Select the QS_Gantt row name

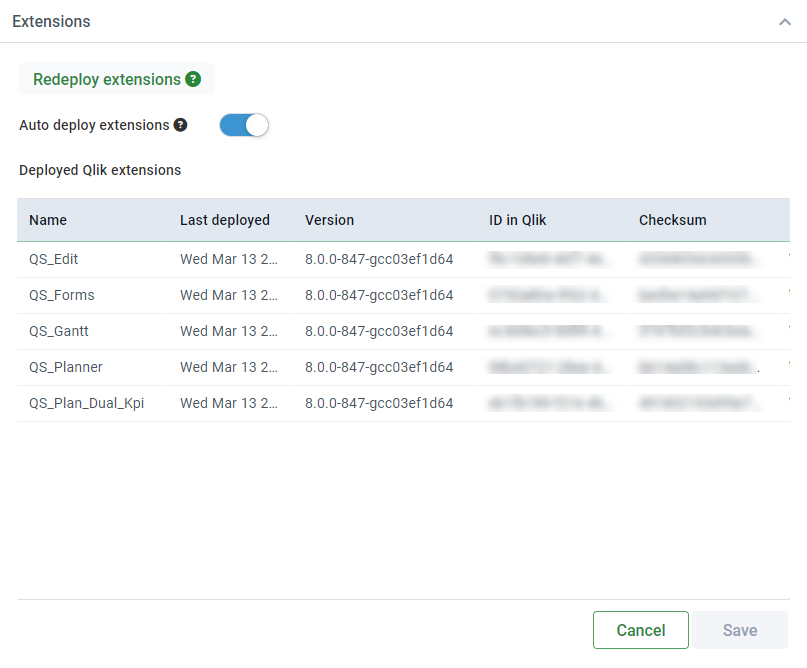tap(59, 331)
